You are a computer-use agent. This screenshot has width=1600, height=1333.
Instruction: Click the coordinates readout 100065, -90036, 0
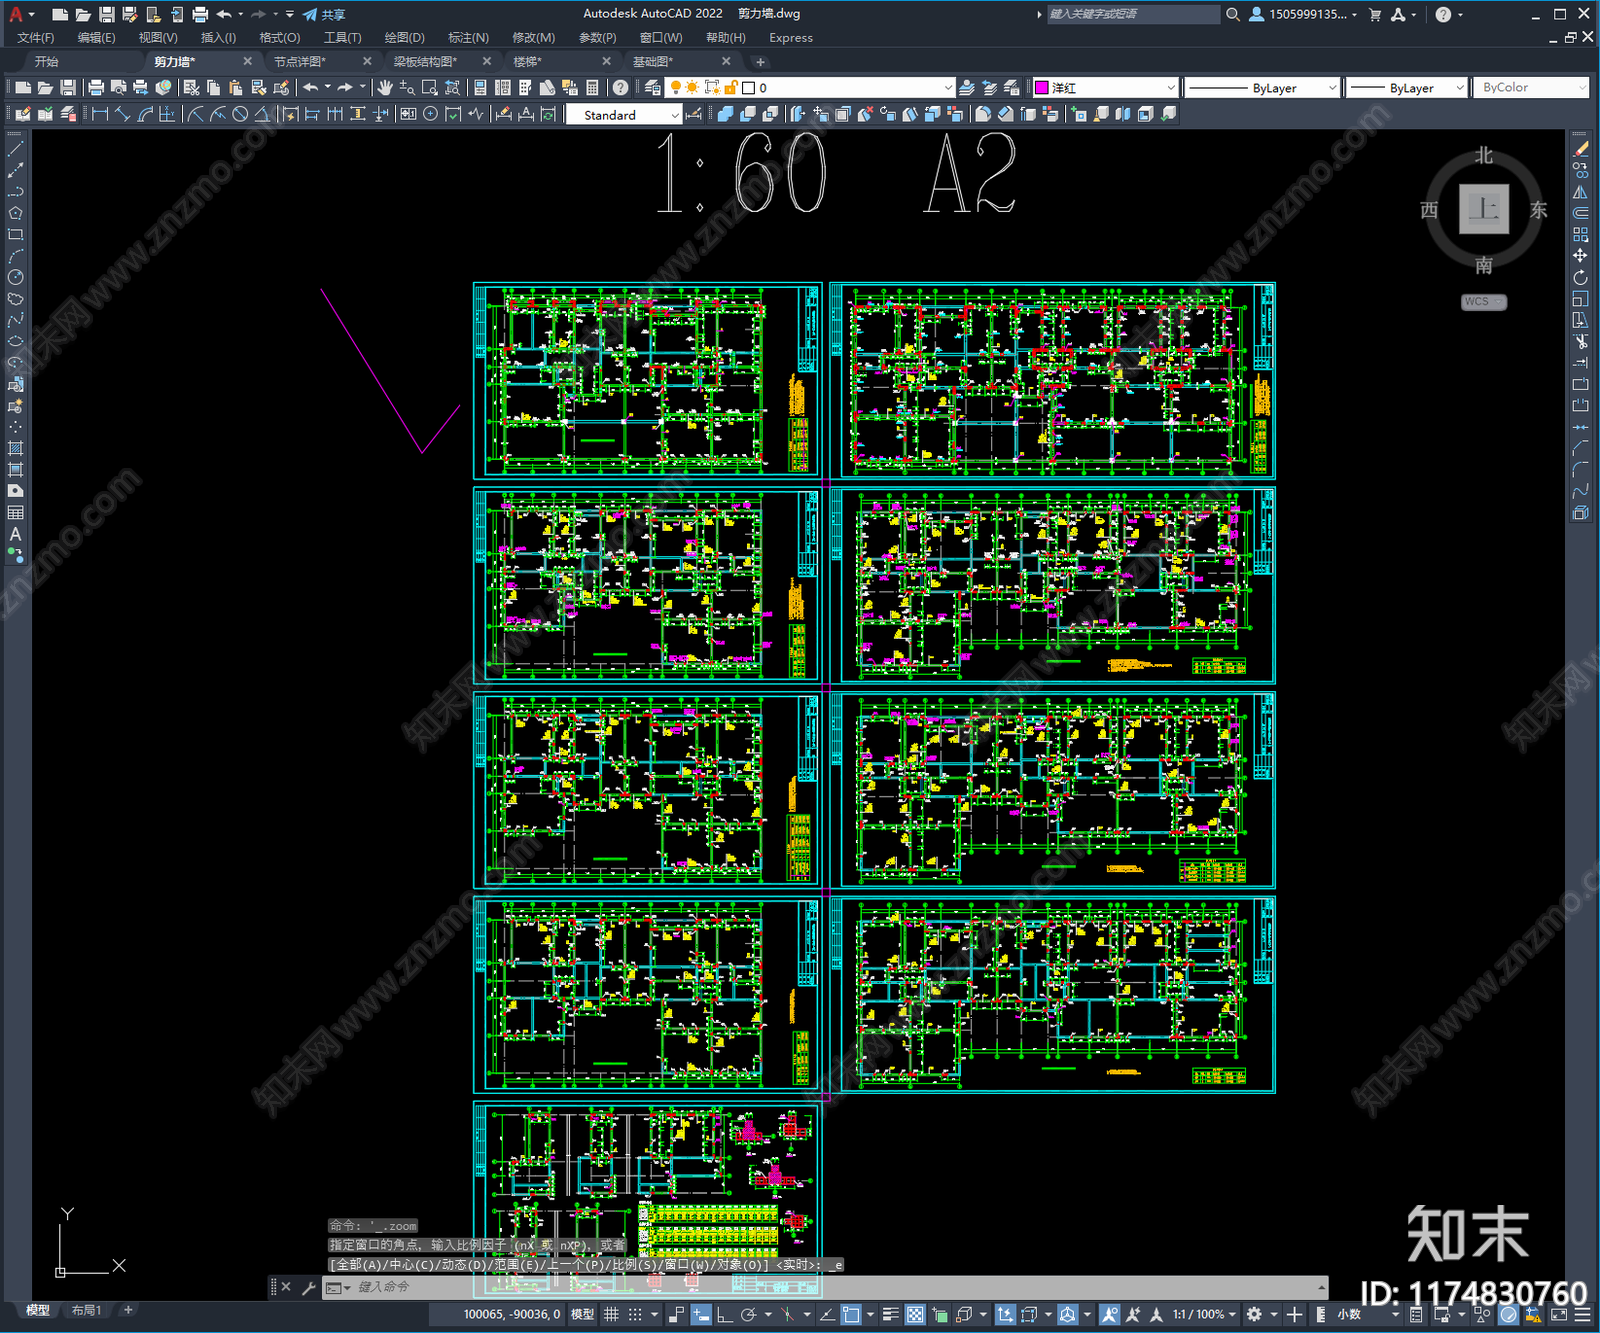[512, 1314]
